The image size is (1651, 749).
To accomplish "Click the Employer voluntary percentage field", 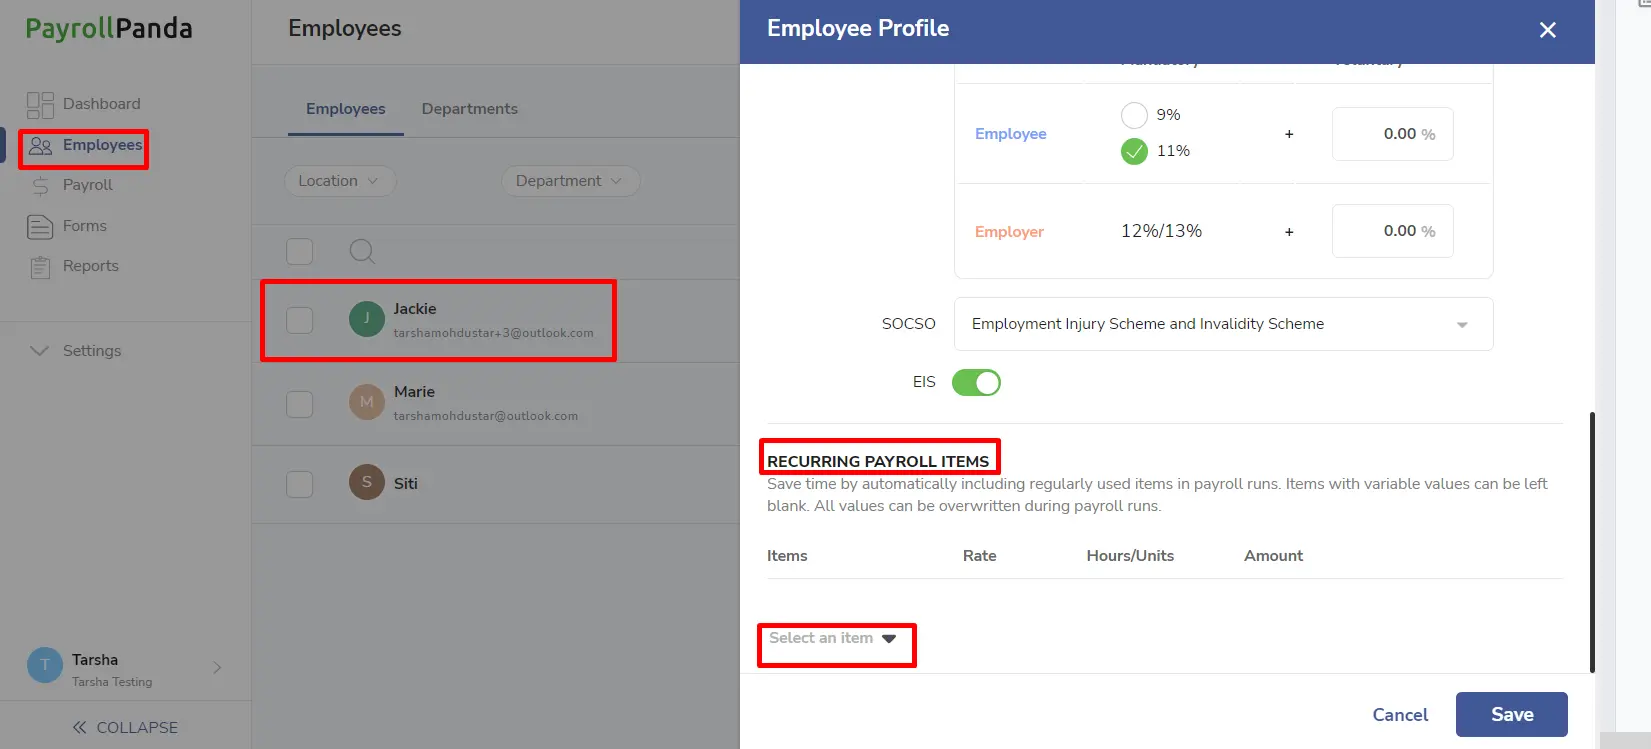I will [x=1392, y=231].
